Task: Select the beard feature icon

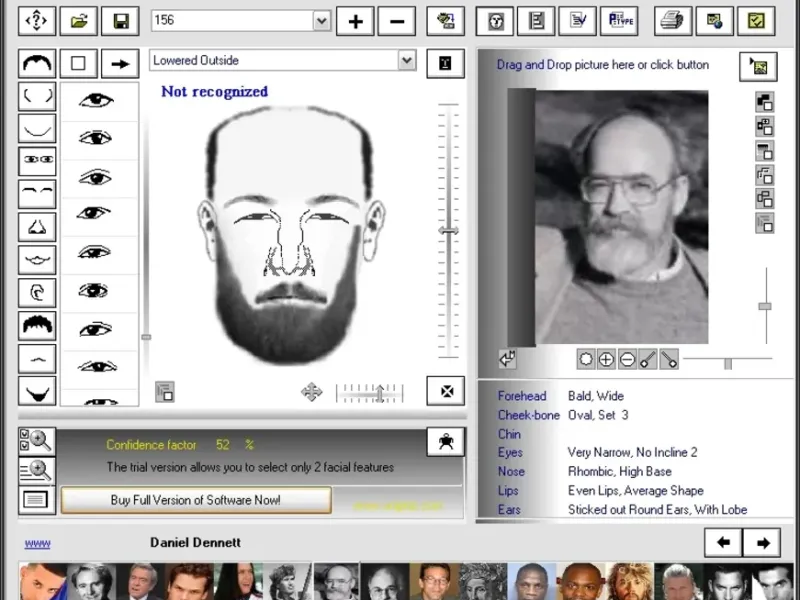Action: (x=37, y=391)
